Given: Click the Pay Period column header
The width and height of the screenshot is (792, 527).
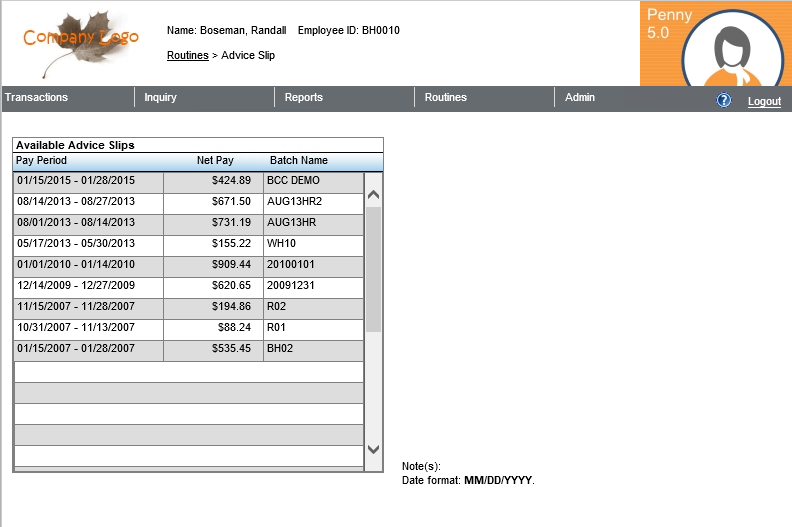Looking at the screenshot, I should pos(42,161).
